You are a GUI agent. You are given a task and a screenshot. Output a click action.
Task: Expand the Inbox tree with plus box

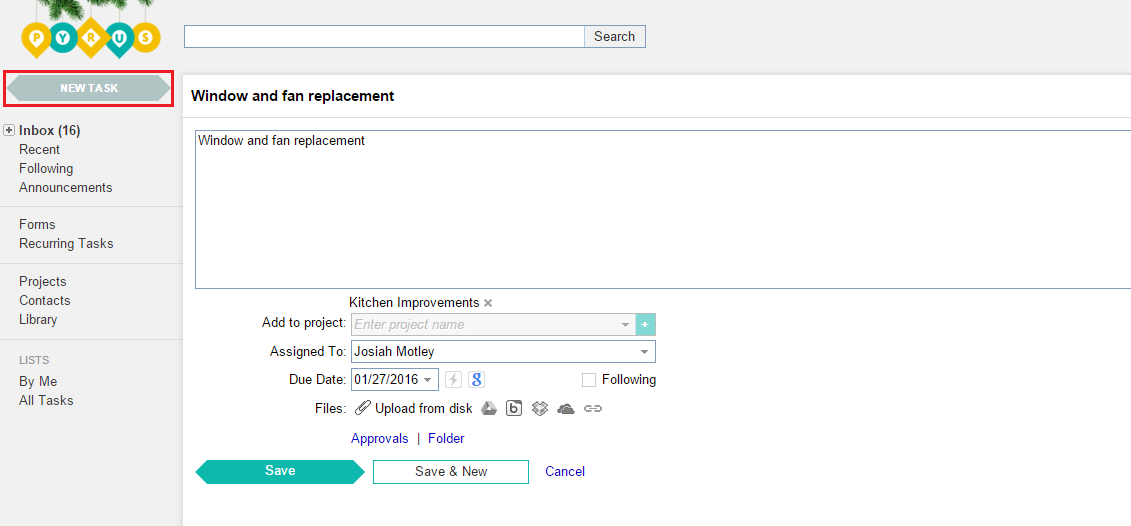point(9,131)
